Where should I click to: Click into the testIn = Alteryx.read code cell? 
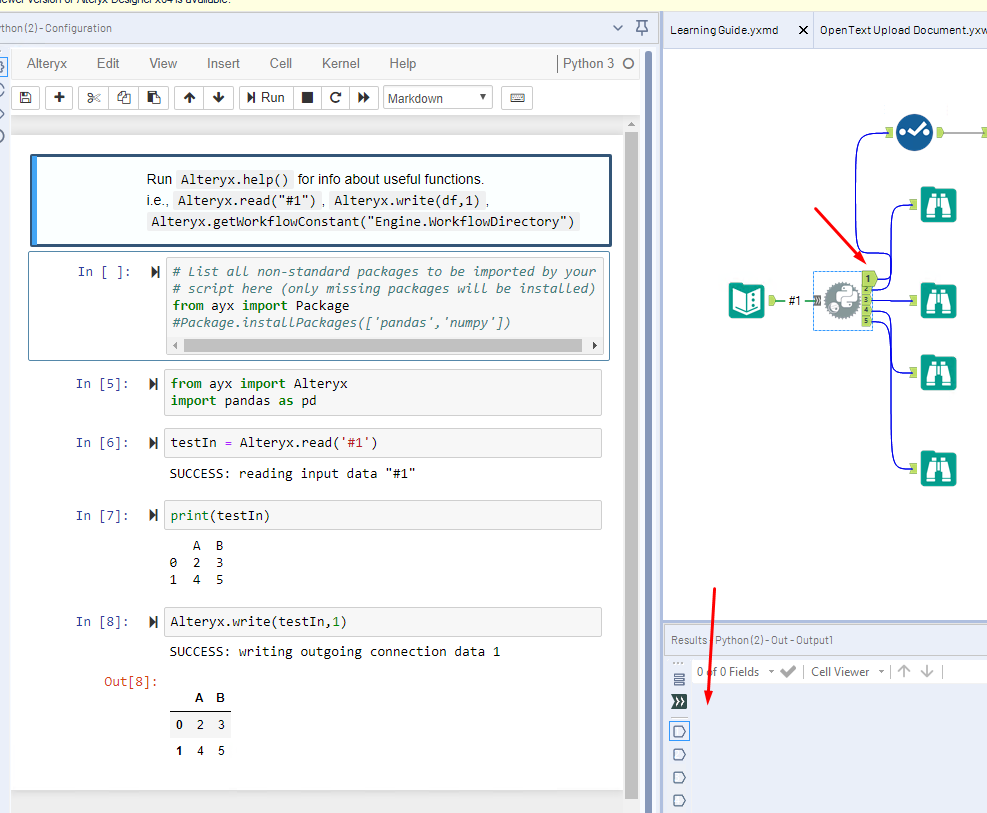(383, 443)
